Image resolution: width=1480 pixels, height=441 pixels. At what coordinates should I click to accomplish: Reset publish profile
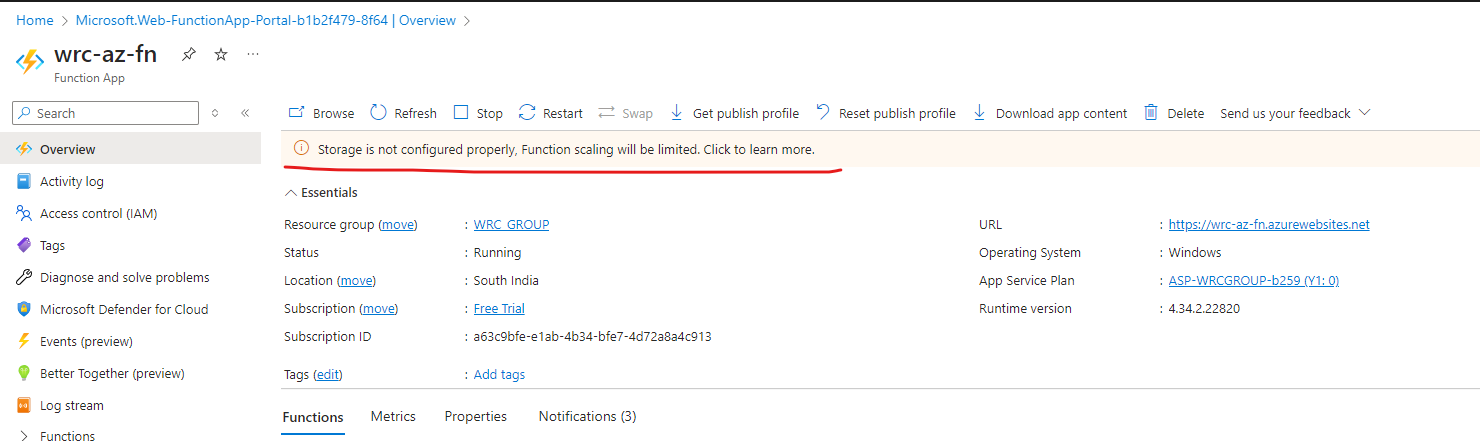click(x=886, y=113)
